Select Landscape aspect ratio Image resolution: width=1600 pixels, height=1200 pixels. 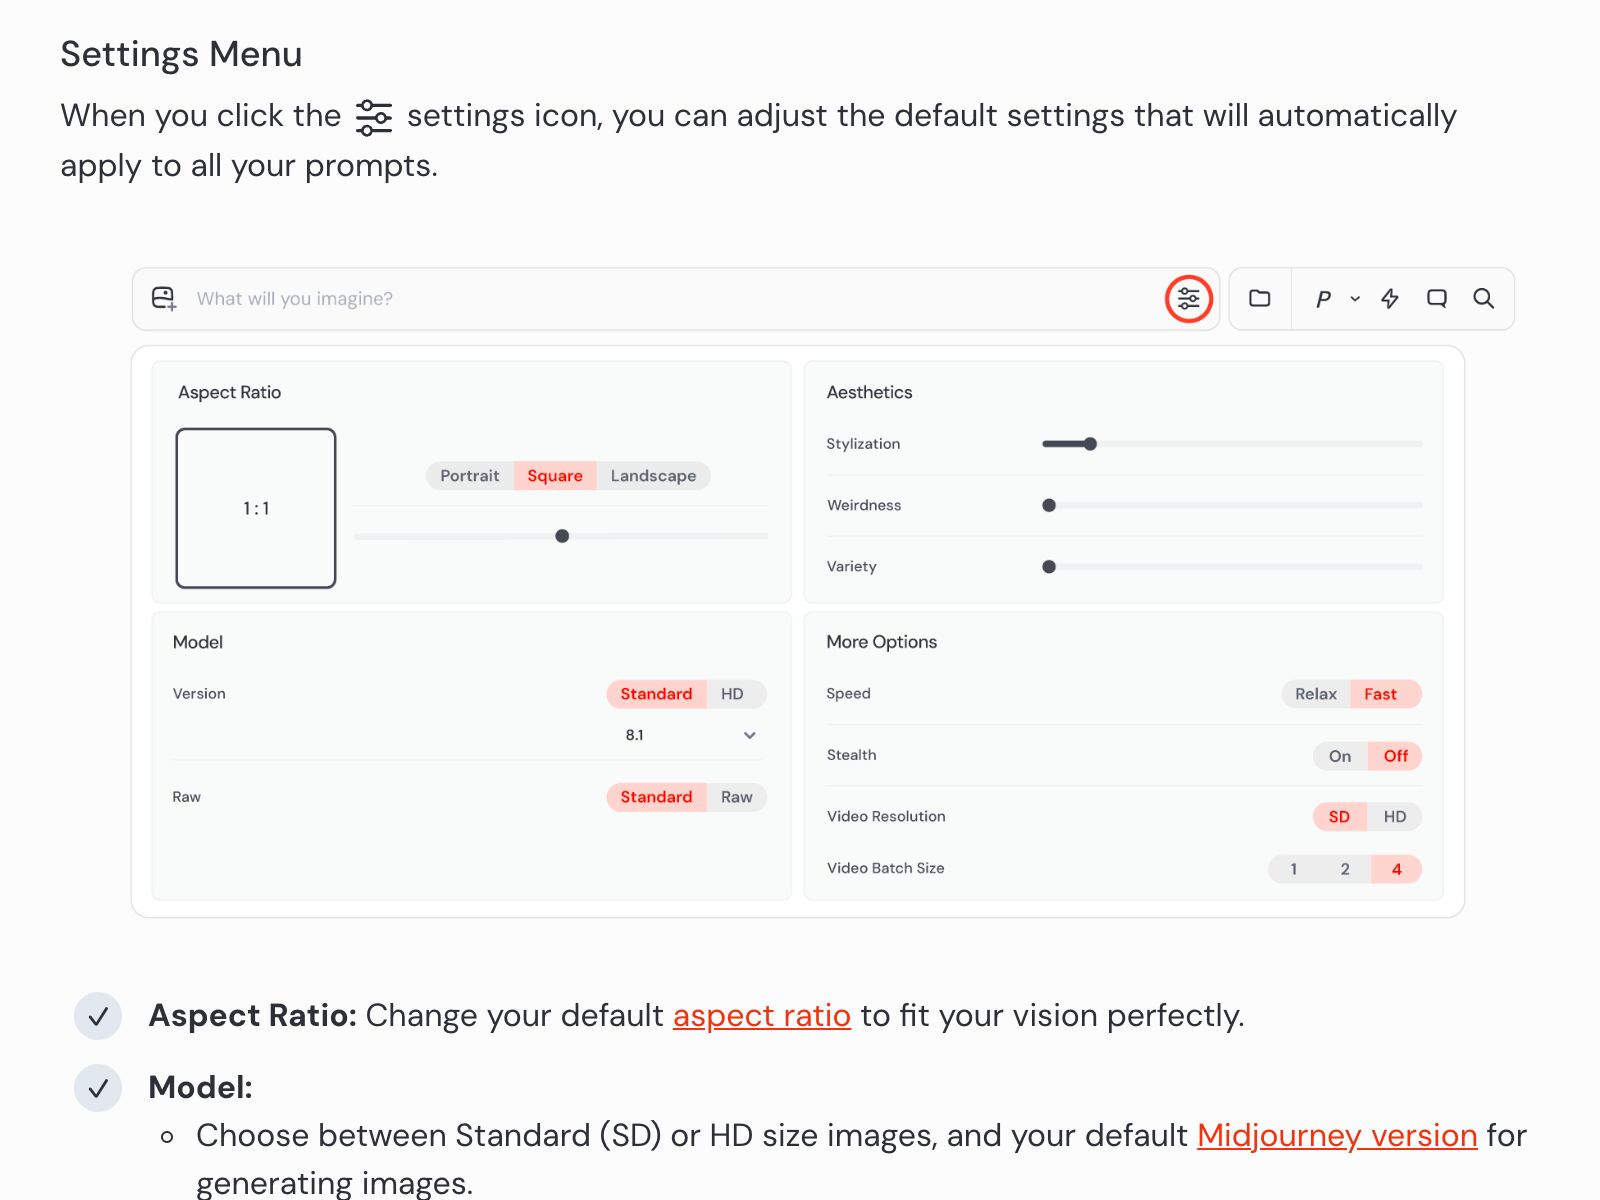tap(653, 476)
